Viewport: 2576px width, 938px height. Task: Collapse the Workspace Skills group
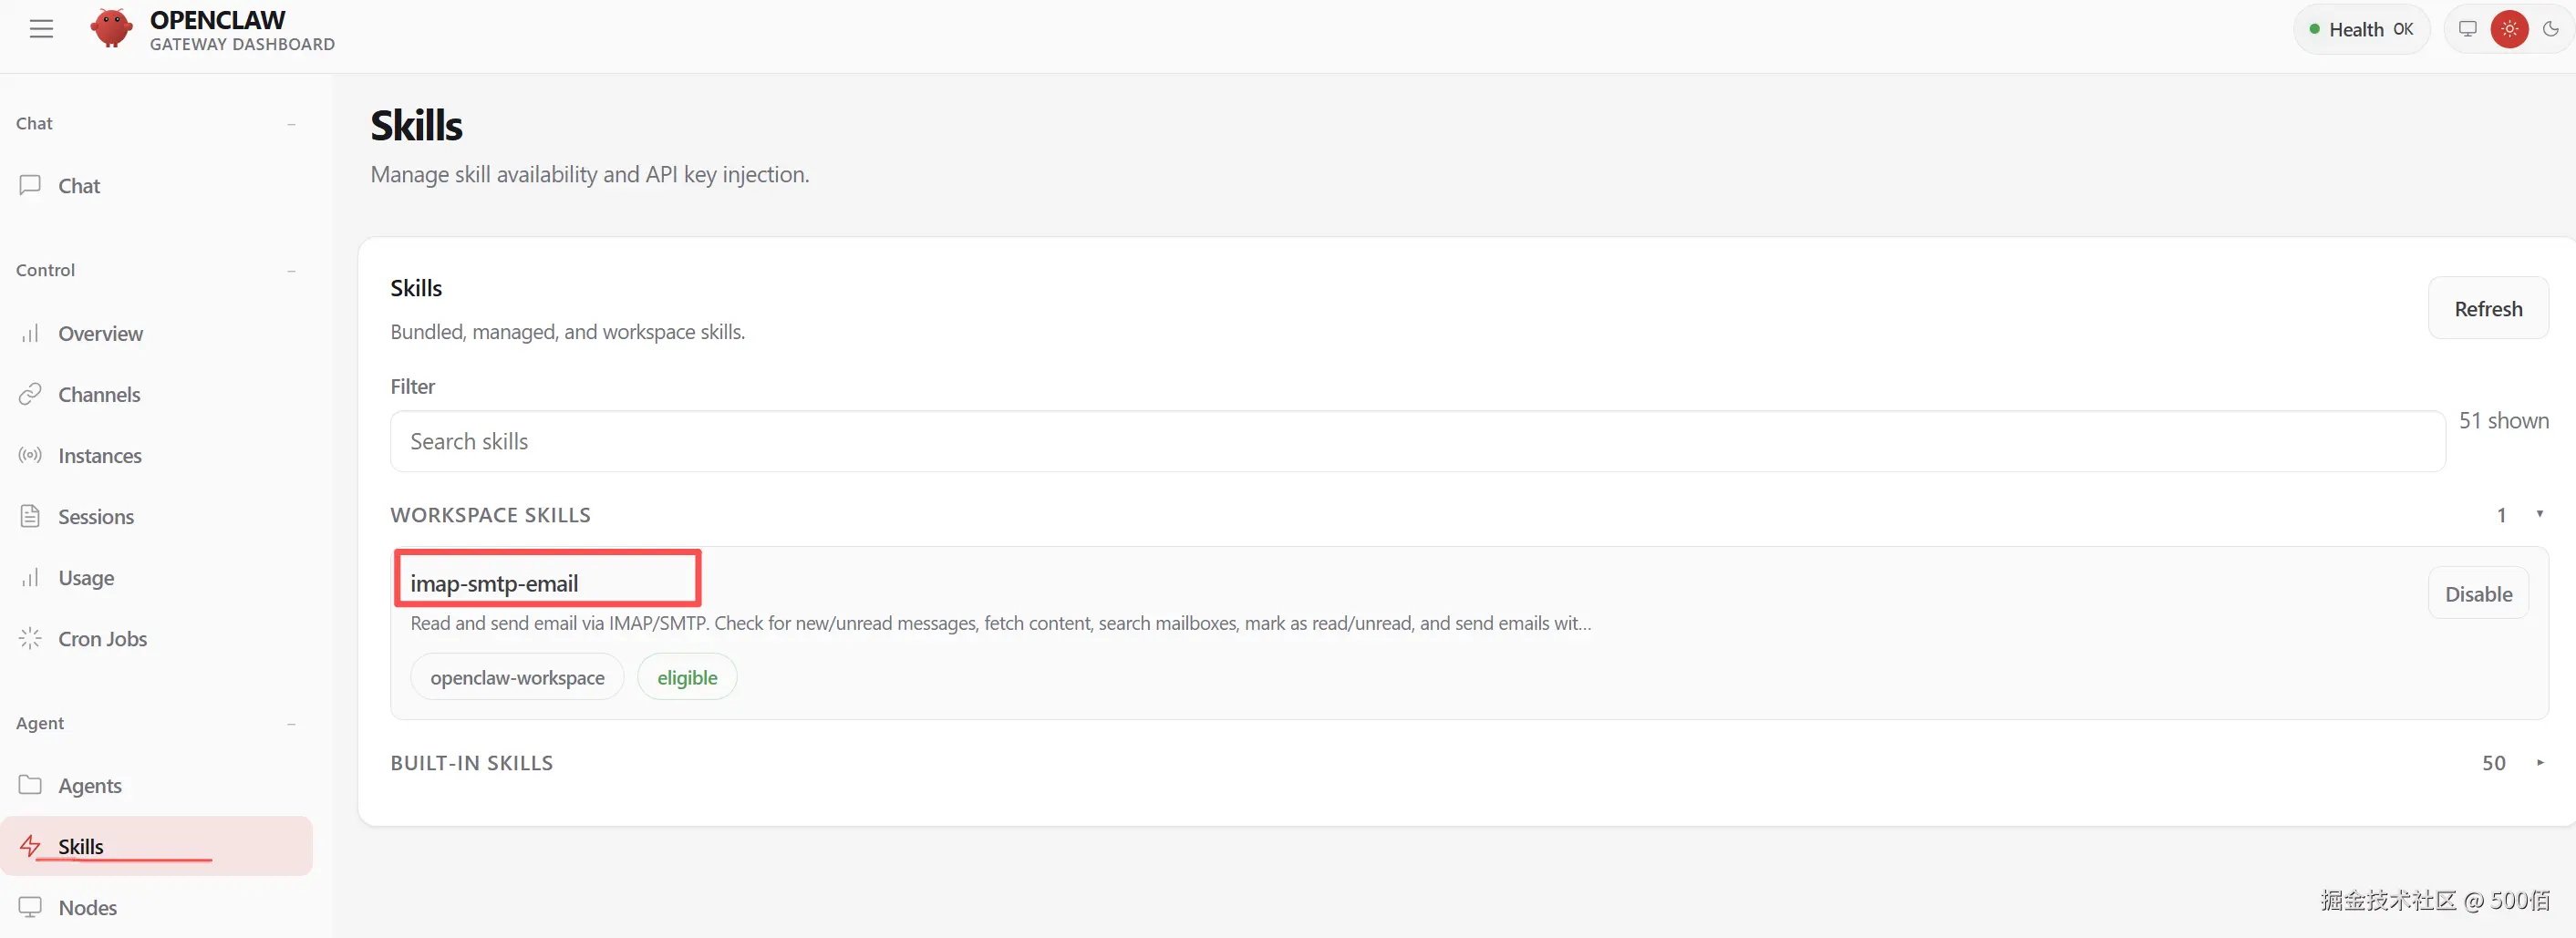pos(2539,515)
